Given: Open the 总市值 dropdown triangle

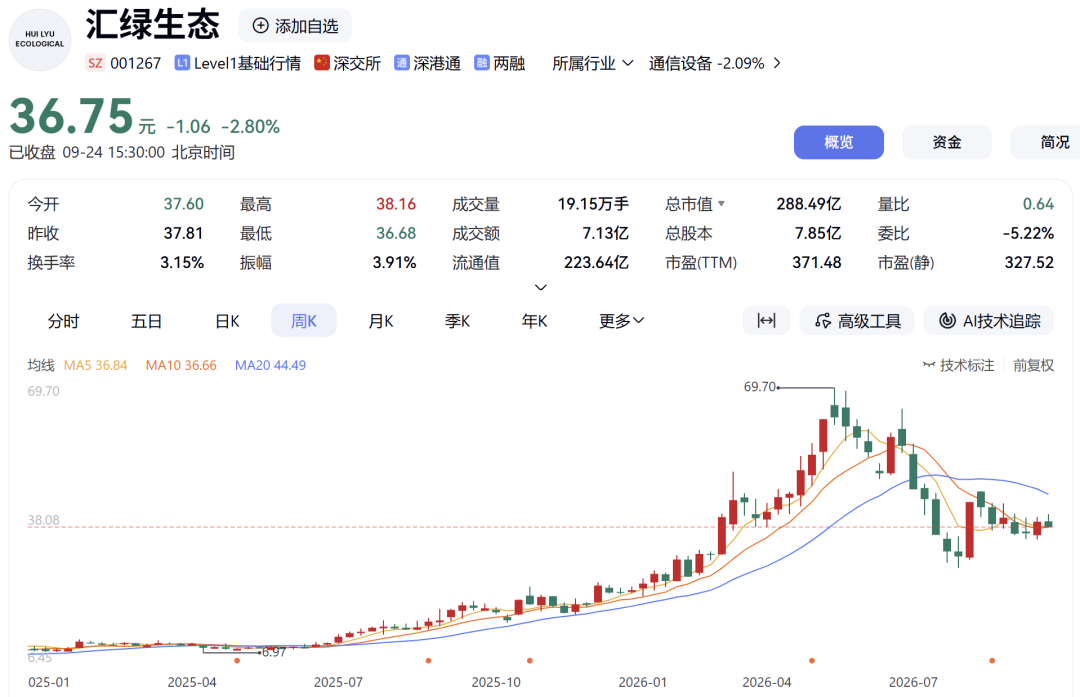Looking at the screenshot, I should pyautogui.click(x=721, y=204).
